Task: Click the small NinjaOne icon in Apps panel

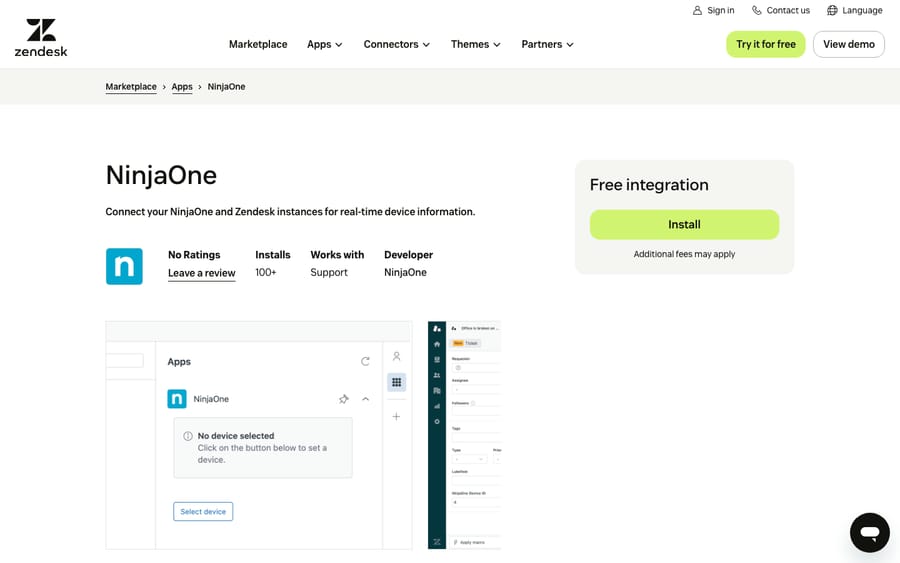Action: click(x=177, y=399)
